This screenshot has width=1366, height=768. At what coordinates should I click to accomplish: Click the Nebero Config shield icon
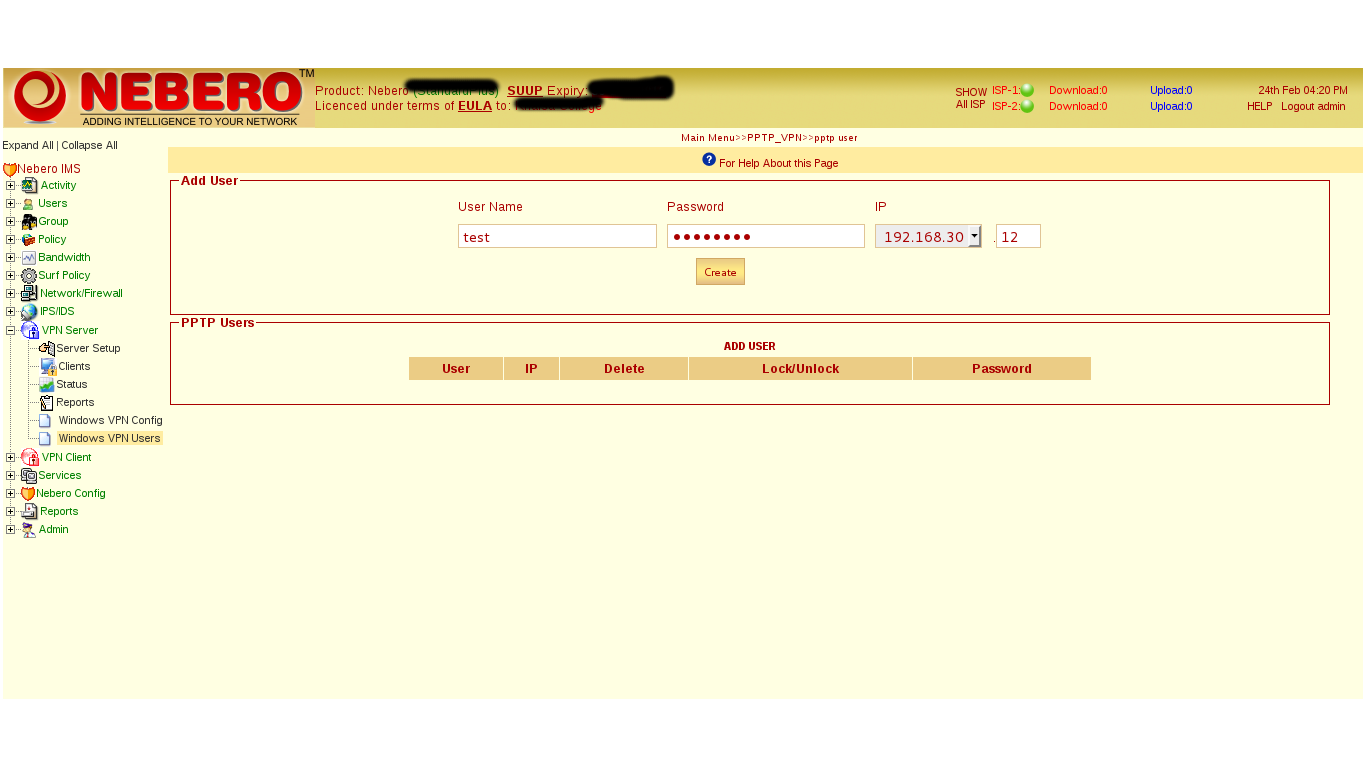28,494
